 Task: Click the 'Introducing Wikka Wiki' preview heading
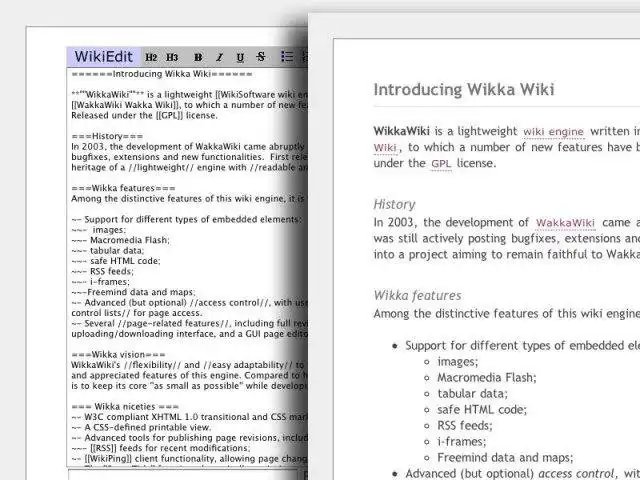tap(464, 89)
